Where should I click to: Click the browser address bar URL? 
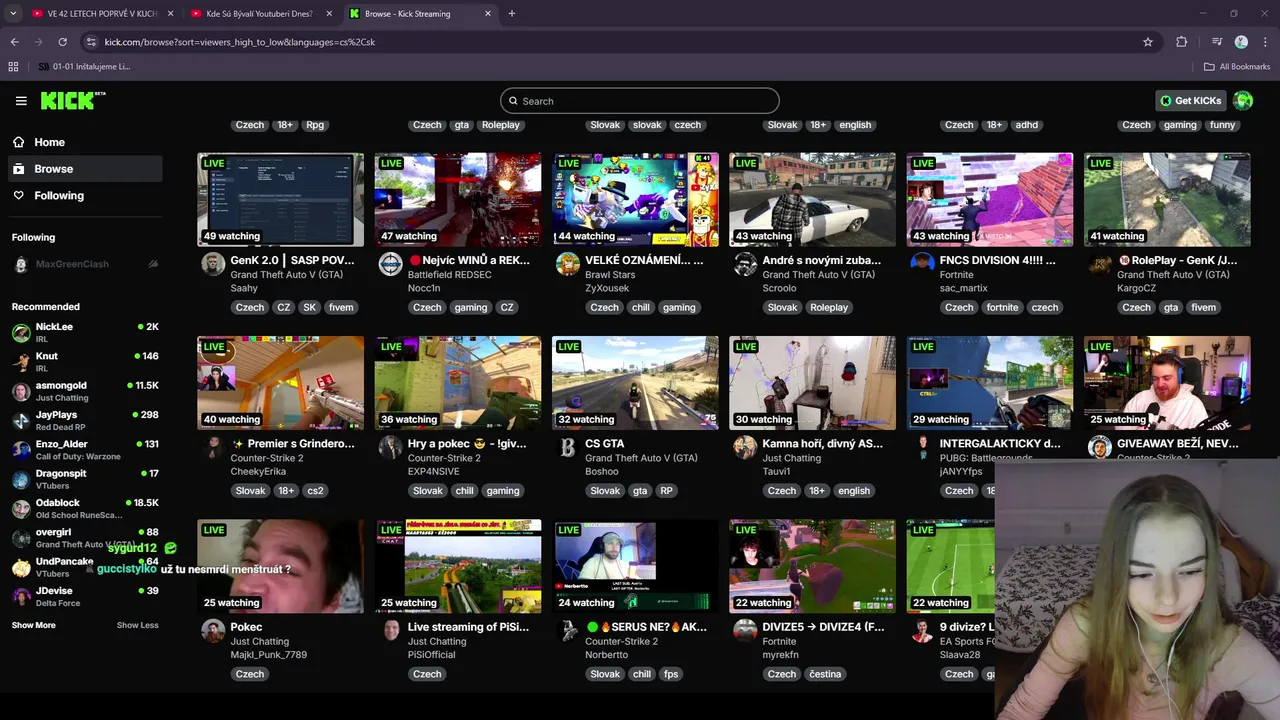(x=240, y=42)
